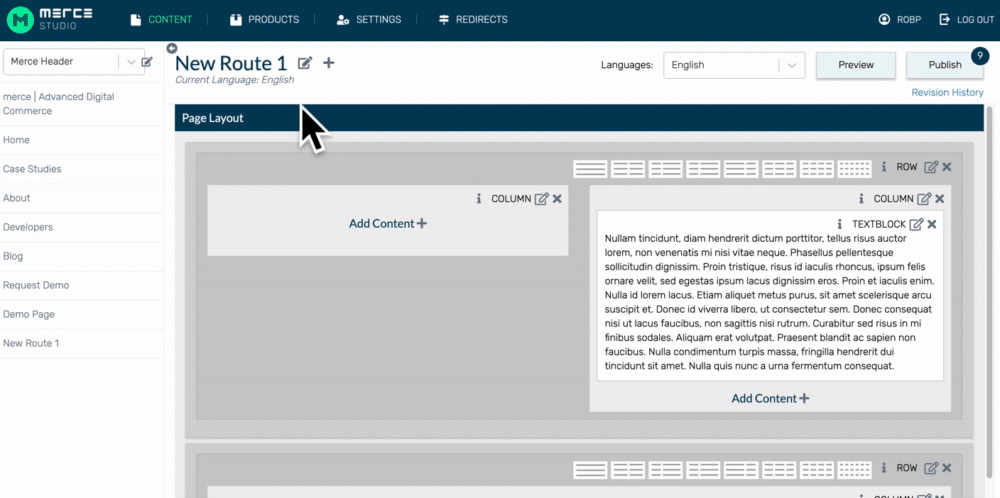This screenshot has height=498, width=1000.
Task: Click the Publish button
Action: pyautogui.click(x=944, y=65)
